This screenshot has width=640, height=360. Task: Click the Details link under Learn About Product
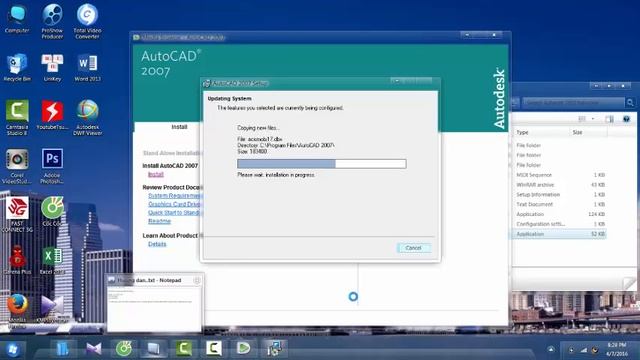tap(157, 244)
